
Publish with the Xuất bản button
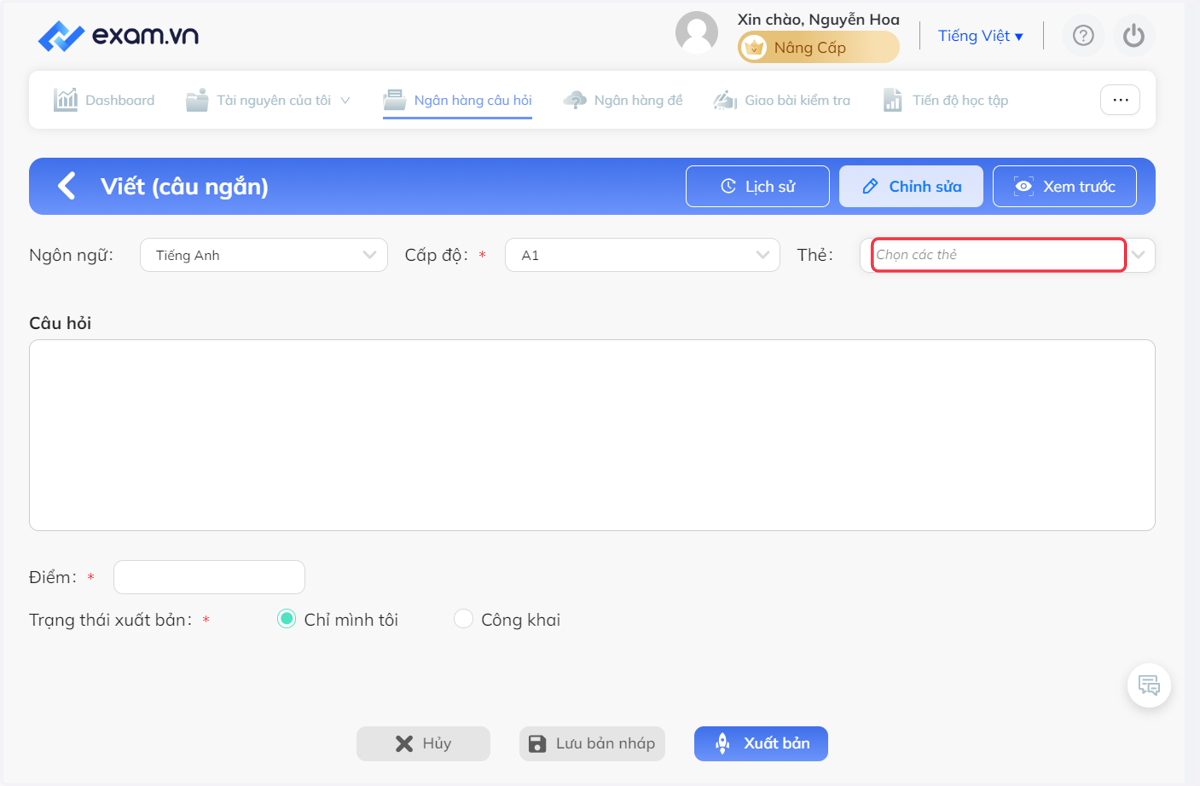click(761, 744)
